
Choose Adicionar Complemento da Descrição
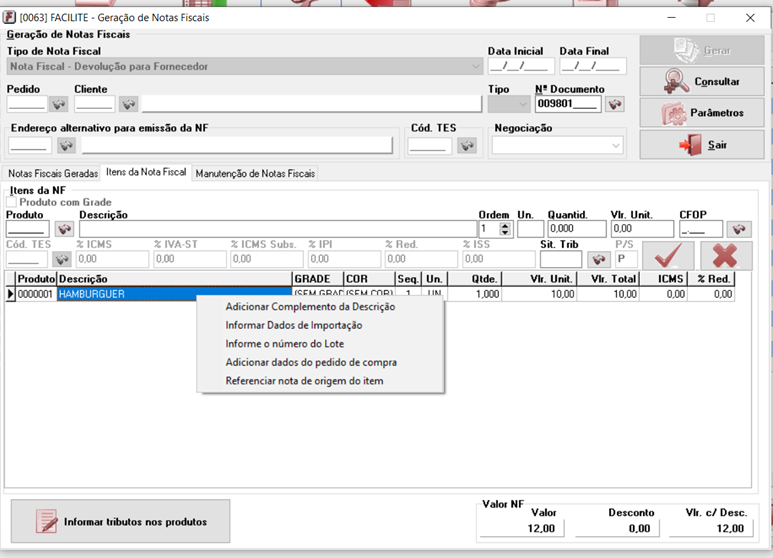tap(310, 307)
